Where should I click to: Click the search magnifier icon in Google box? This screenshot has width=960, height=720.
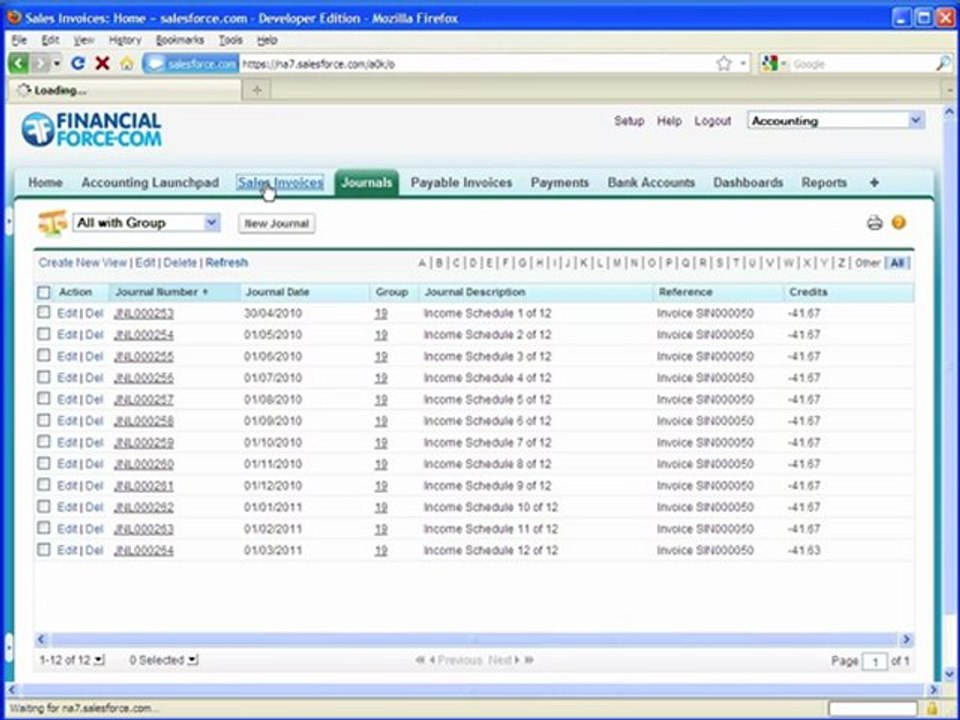[943, 63]
